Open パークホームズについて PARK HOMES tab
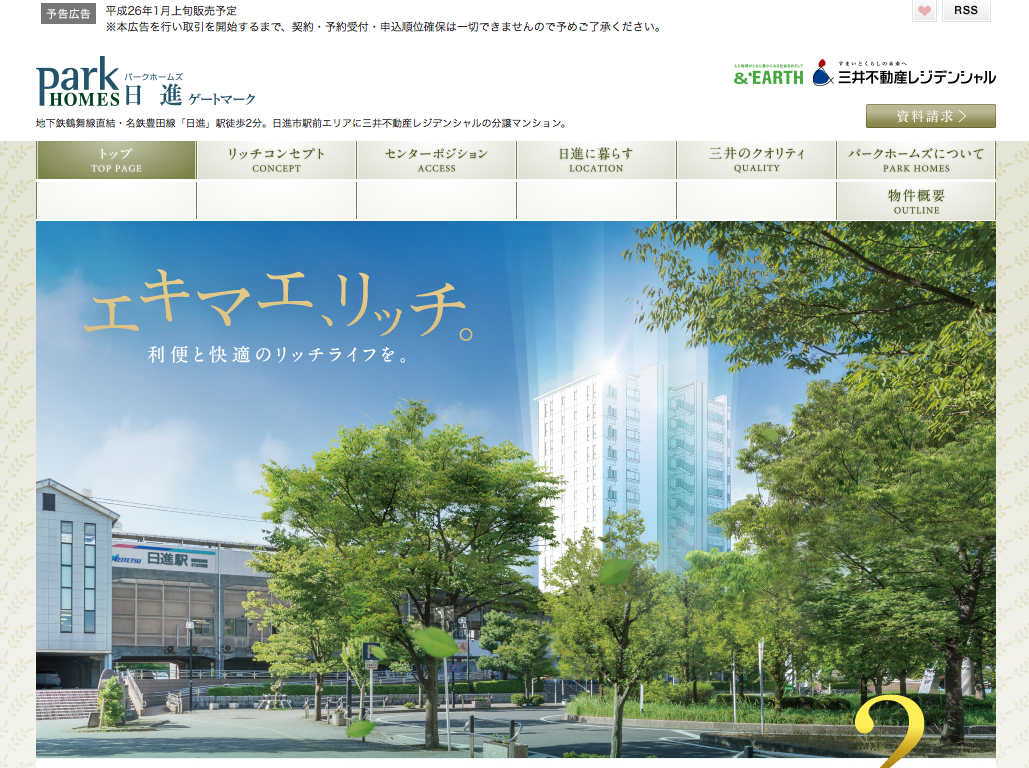The image size is (1029, 768). (x=916, y=160)
